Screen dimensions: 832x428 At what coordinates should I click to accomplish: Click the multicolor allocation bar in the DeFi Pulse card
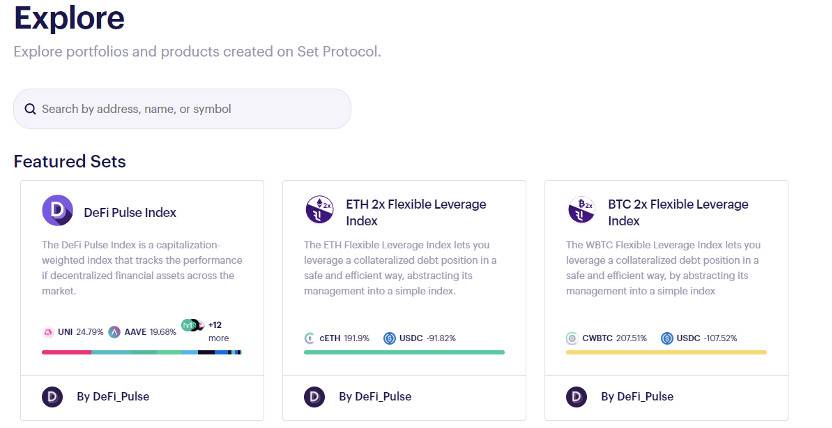click(142, 352)
